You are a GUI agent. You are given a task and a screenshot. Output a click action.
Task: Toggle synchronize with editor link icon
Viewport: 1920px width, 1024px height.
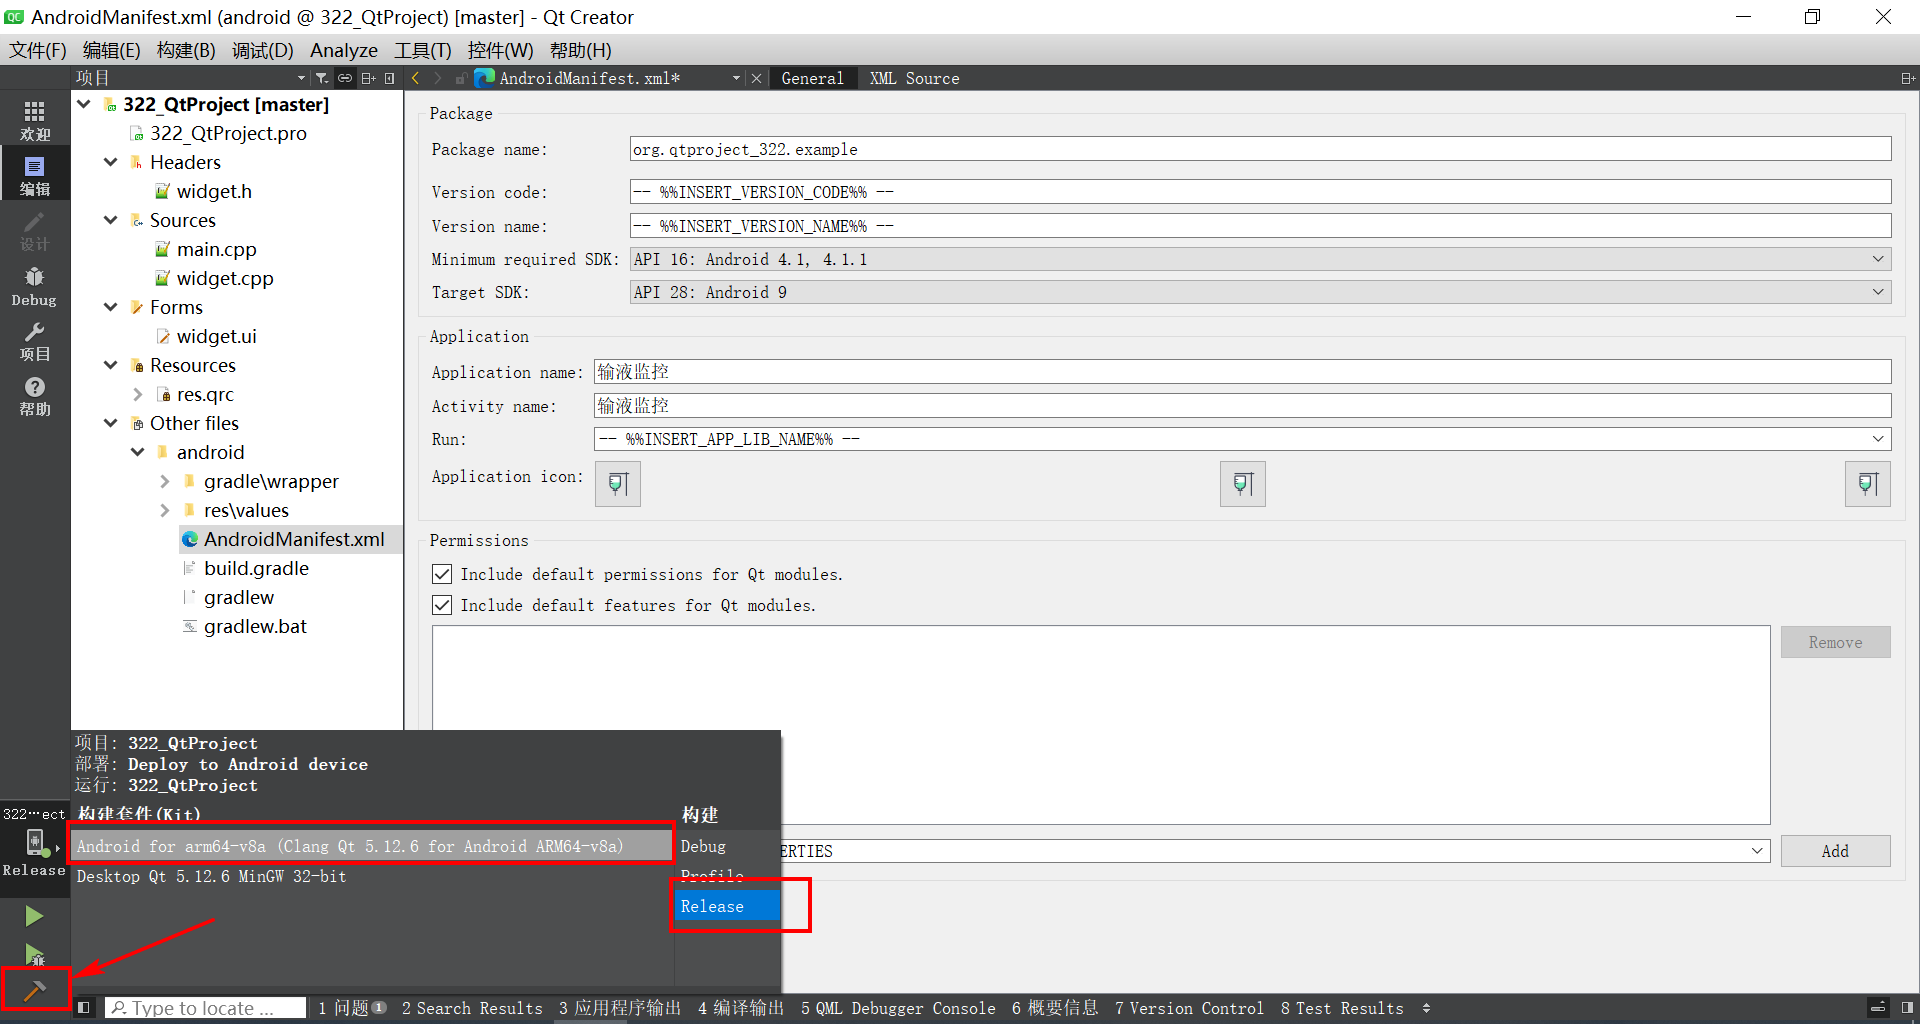[345, 78]
